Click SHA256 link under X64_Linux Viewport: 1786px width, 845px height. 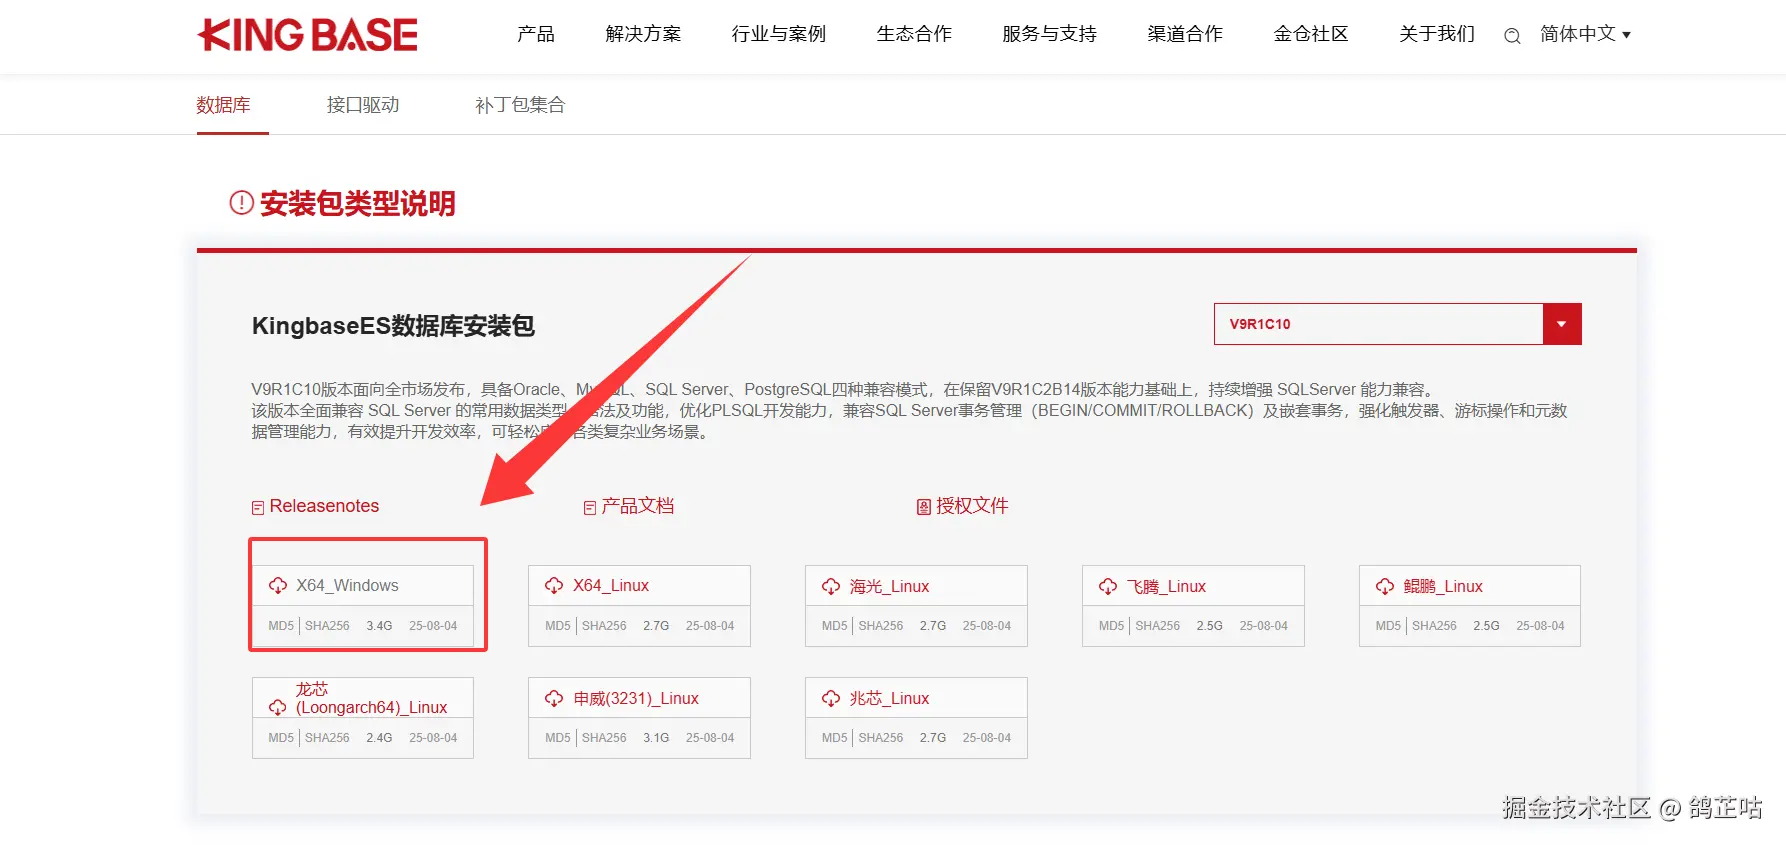point(604,626)
